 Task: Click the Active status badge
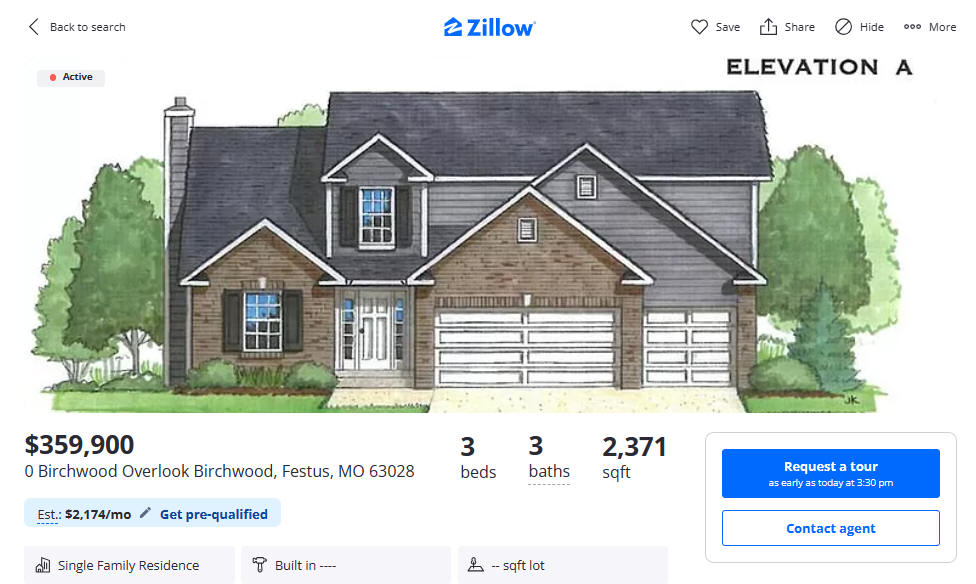pyautogui.click(x=71, y=77)
